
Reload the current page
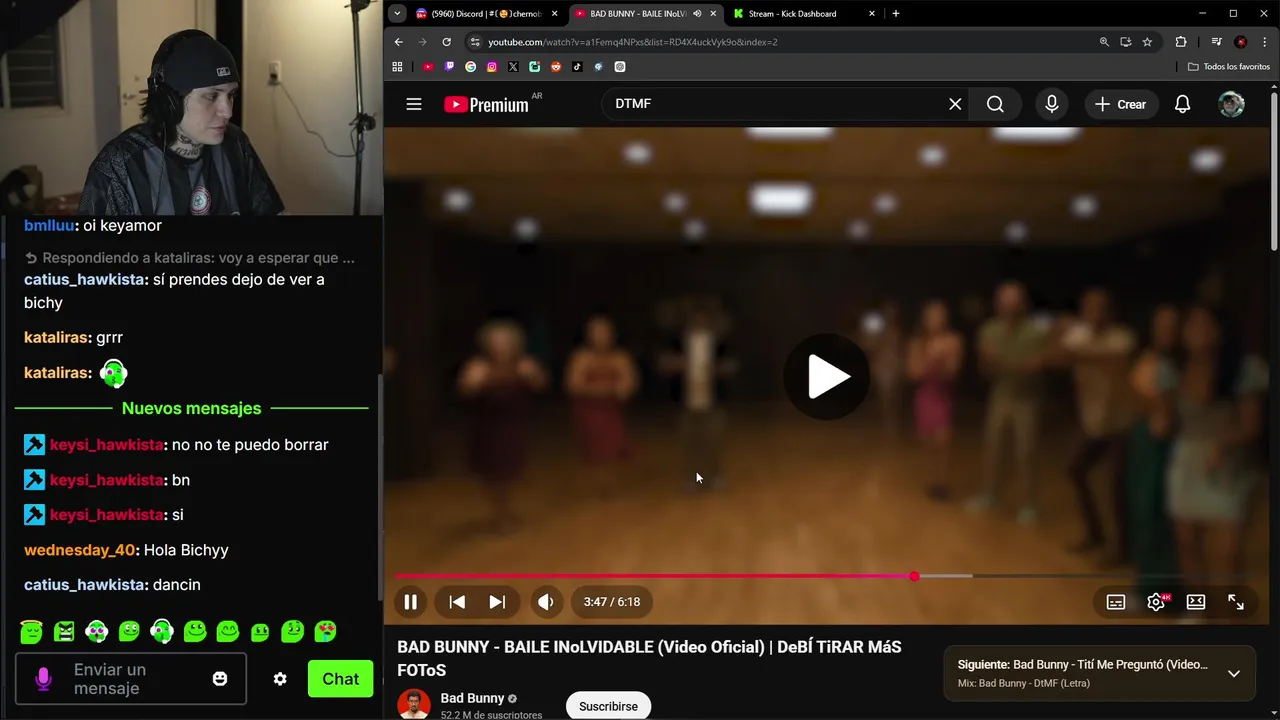[446, 42]
